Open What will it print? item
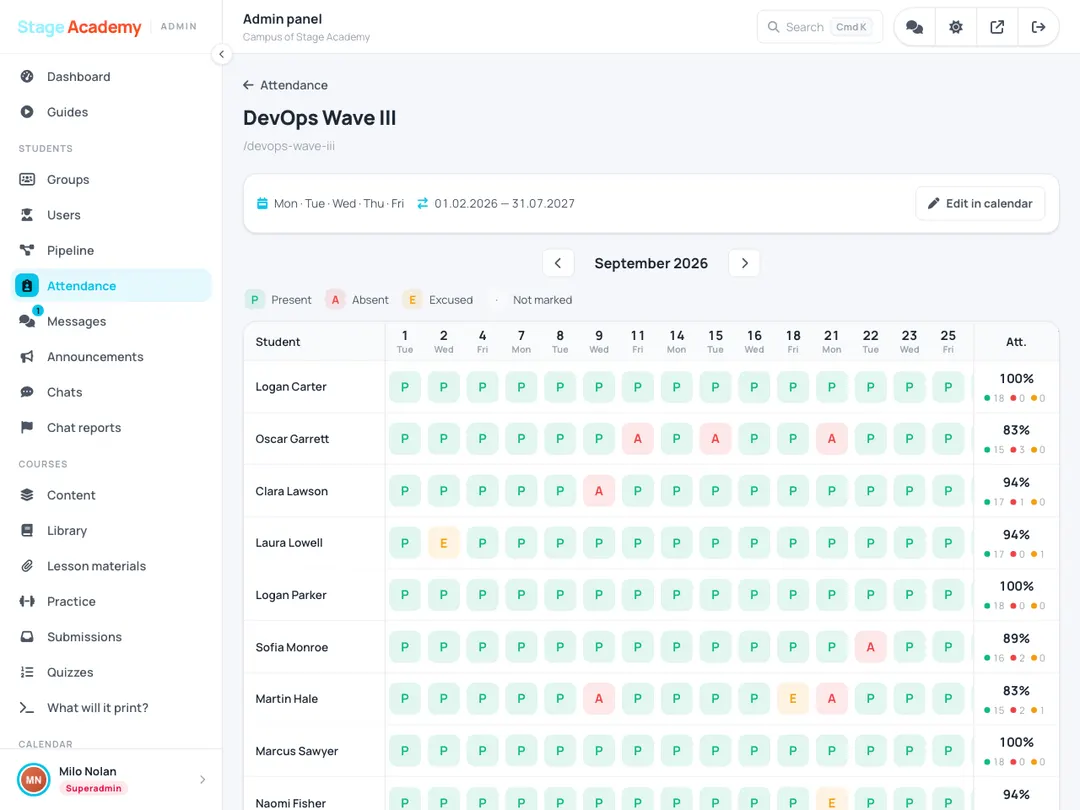1080x810 pixels. (112, 708)
